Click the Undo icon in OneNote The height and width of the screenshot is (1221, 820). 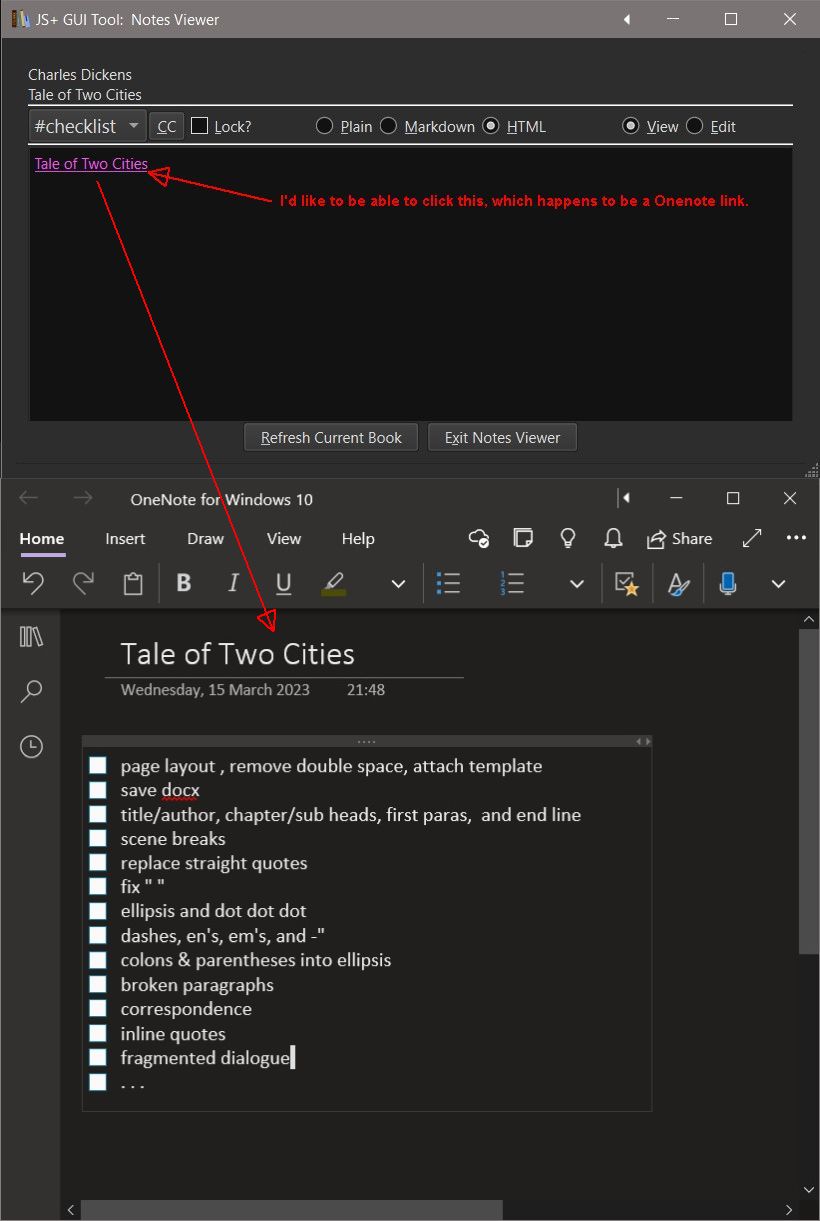33,584
